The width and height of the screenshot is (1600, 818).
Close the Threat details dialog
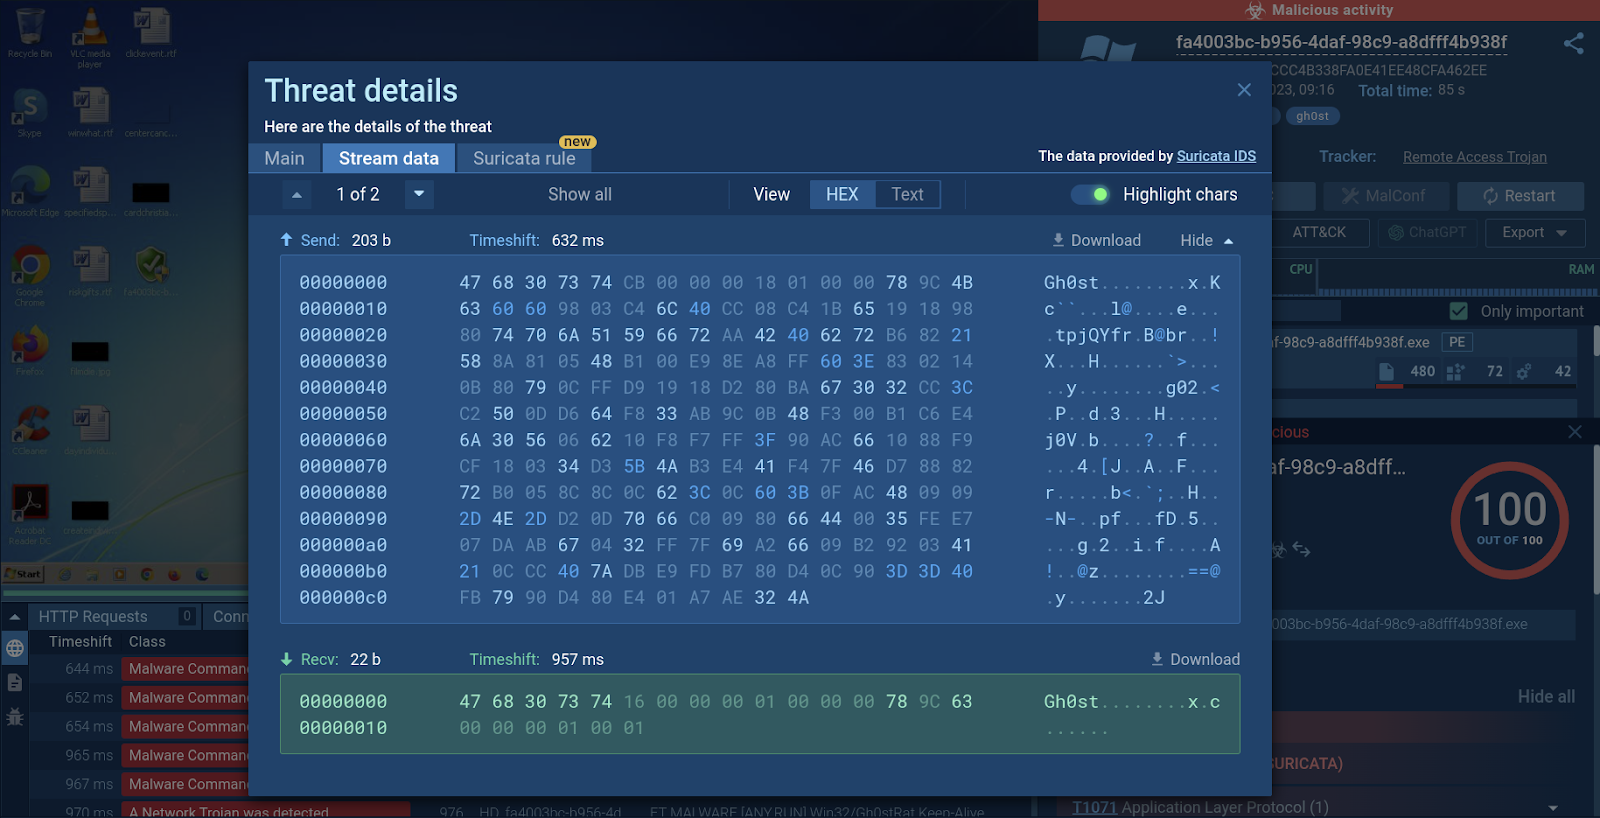click(1244, 90)
